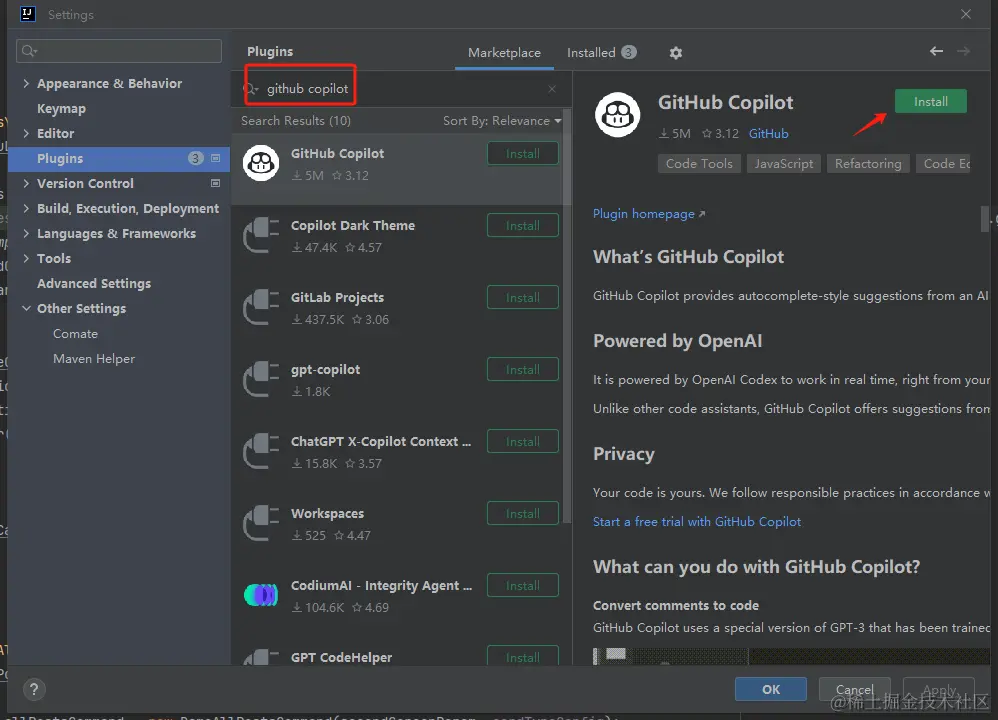Select Keymap in the settings tree
The width and height of the screenshot is (998, 720).
[x=61, y=108]
